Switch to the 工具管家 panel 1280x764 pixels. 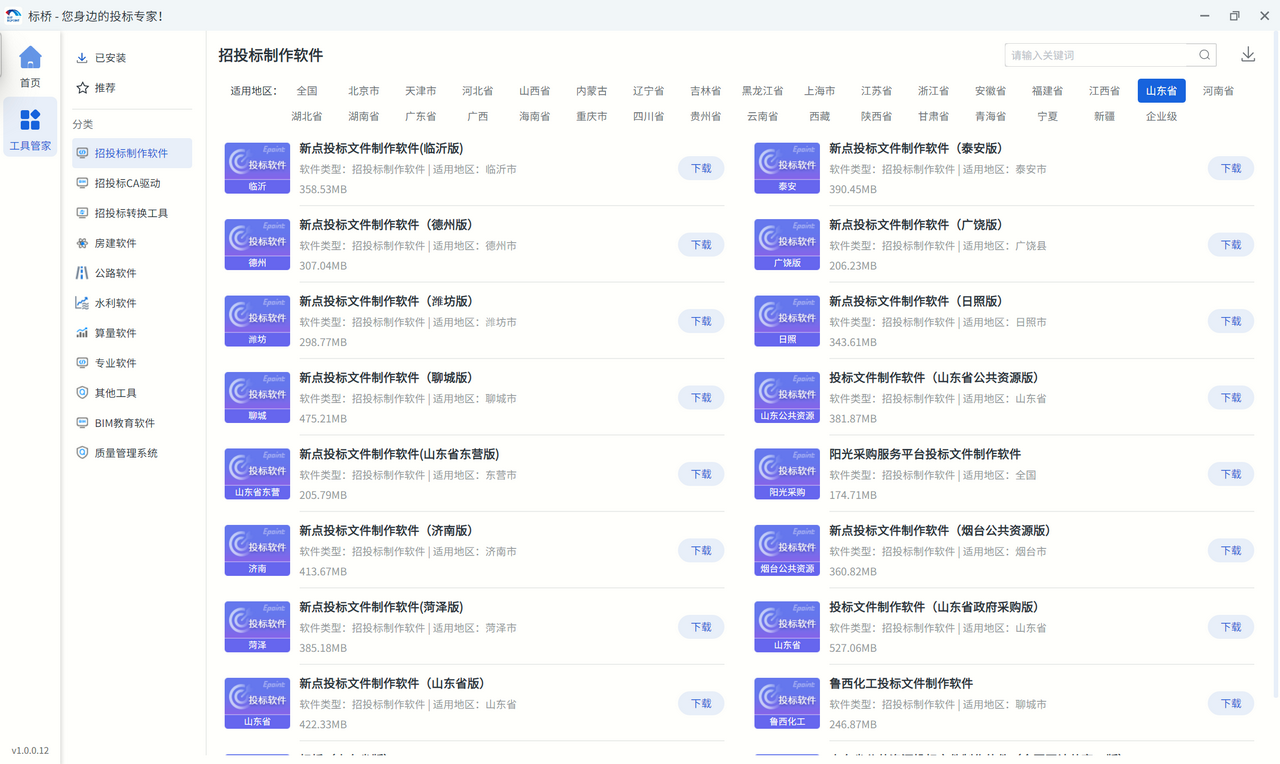click(x=30, y=123)
